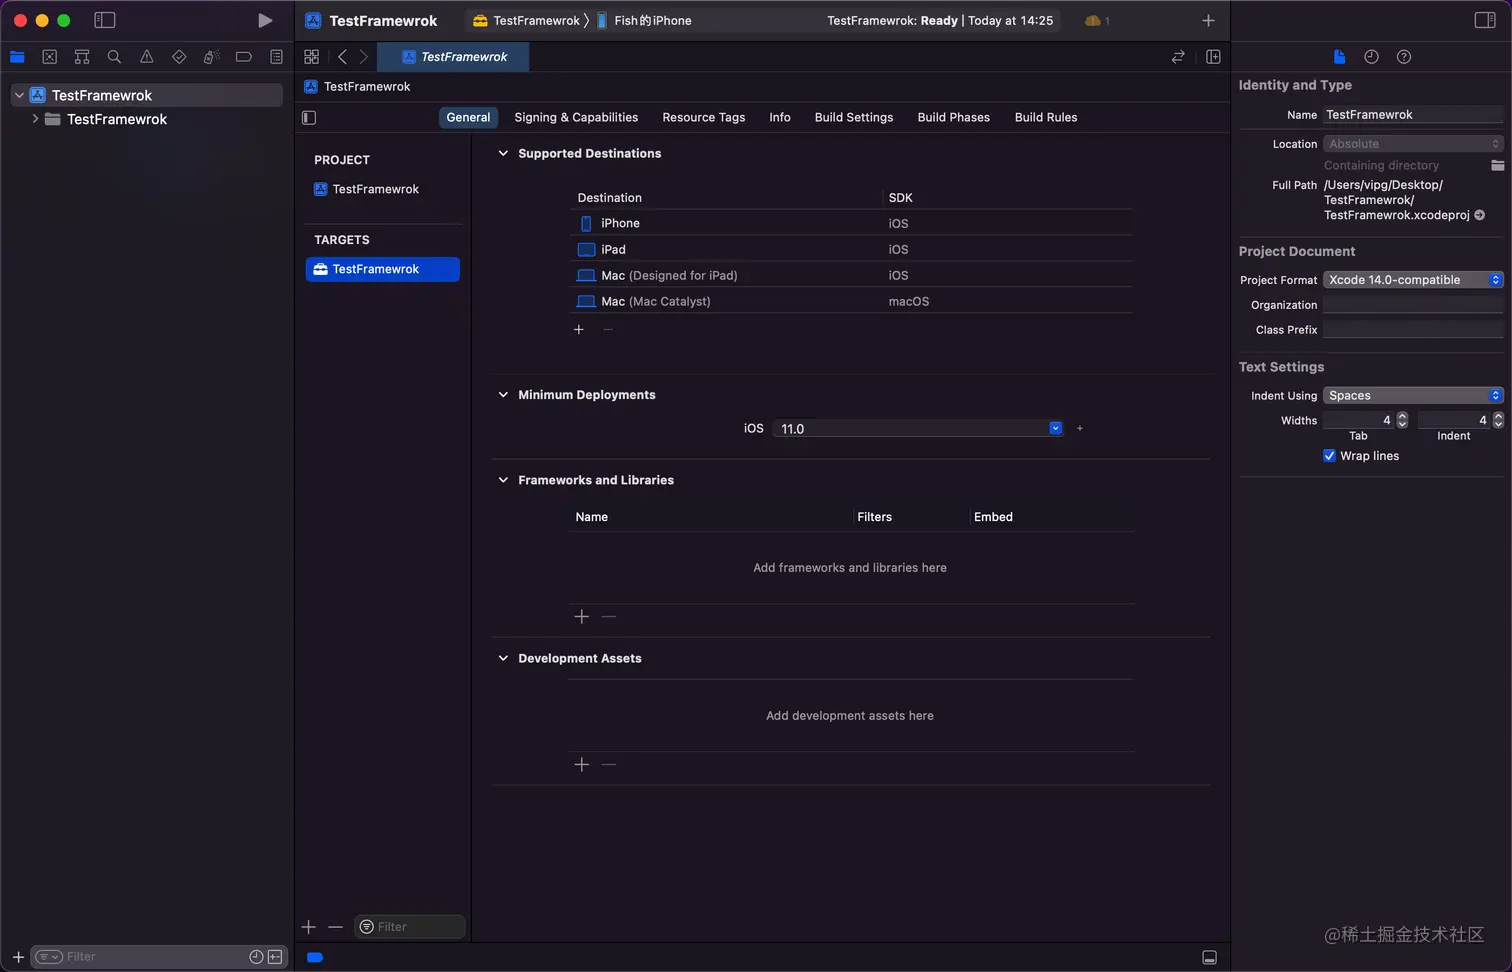This screenshot has width=1512, height=972.
Task: Adjust the Tab width stepper
Action: [x=1402, y=420]
